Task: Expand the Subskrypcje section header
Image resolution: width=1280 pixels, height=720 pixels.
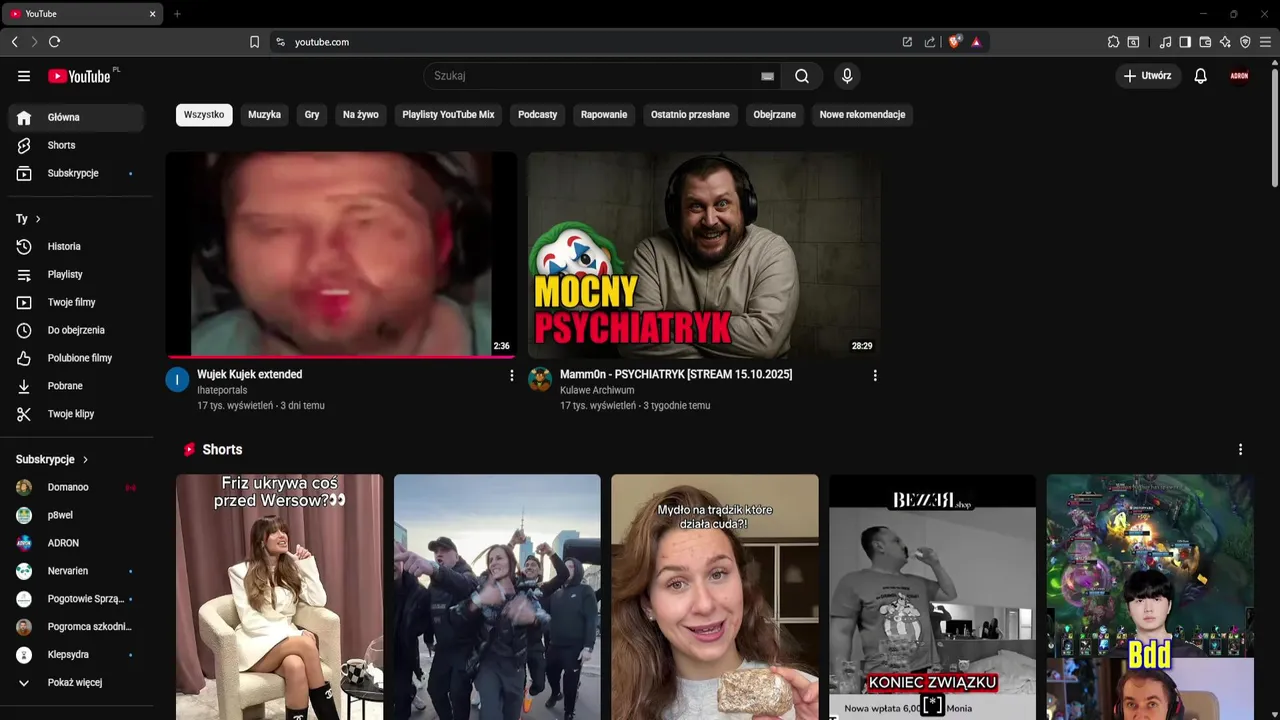Action: coord(52,460)
